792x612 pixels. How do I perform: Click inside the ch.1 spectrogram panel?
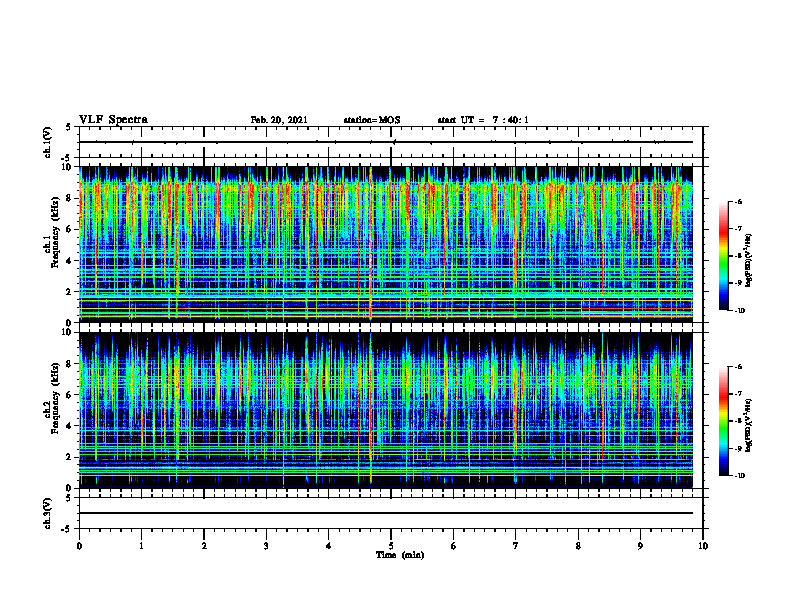pyautogui.click(x=386, y=244)
